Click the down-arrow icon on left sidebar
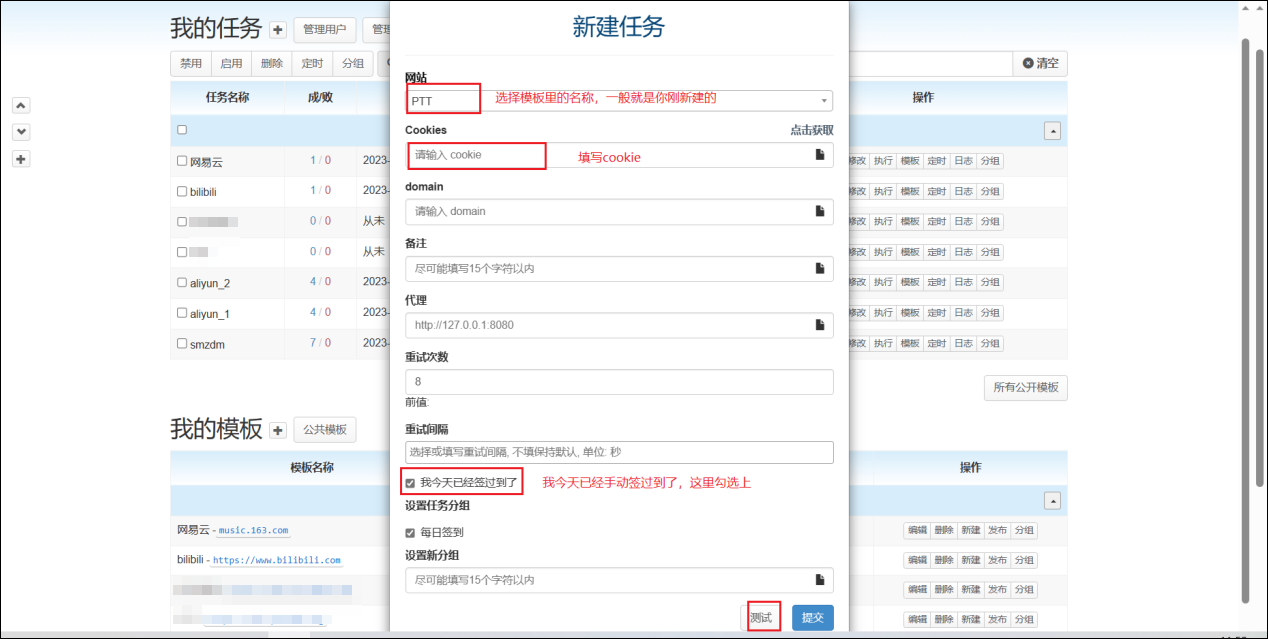Screen dimensions: 1268x639 pos(21,132)
